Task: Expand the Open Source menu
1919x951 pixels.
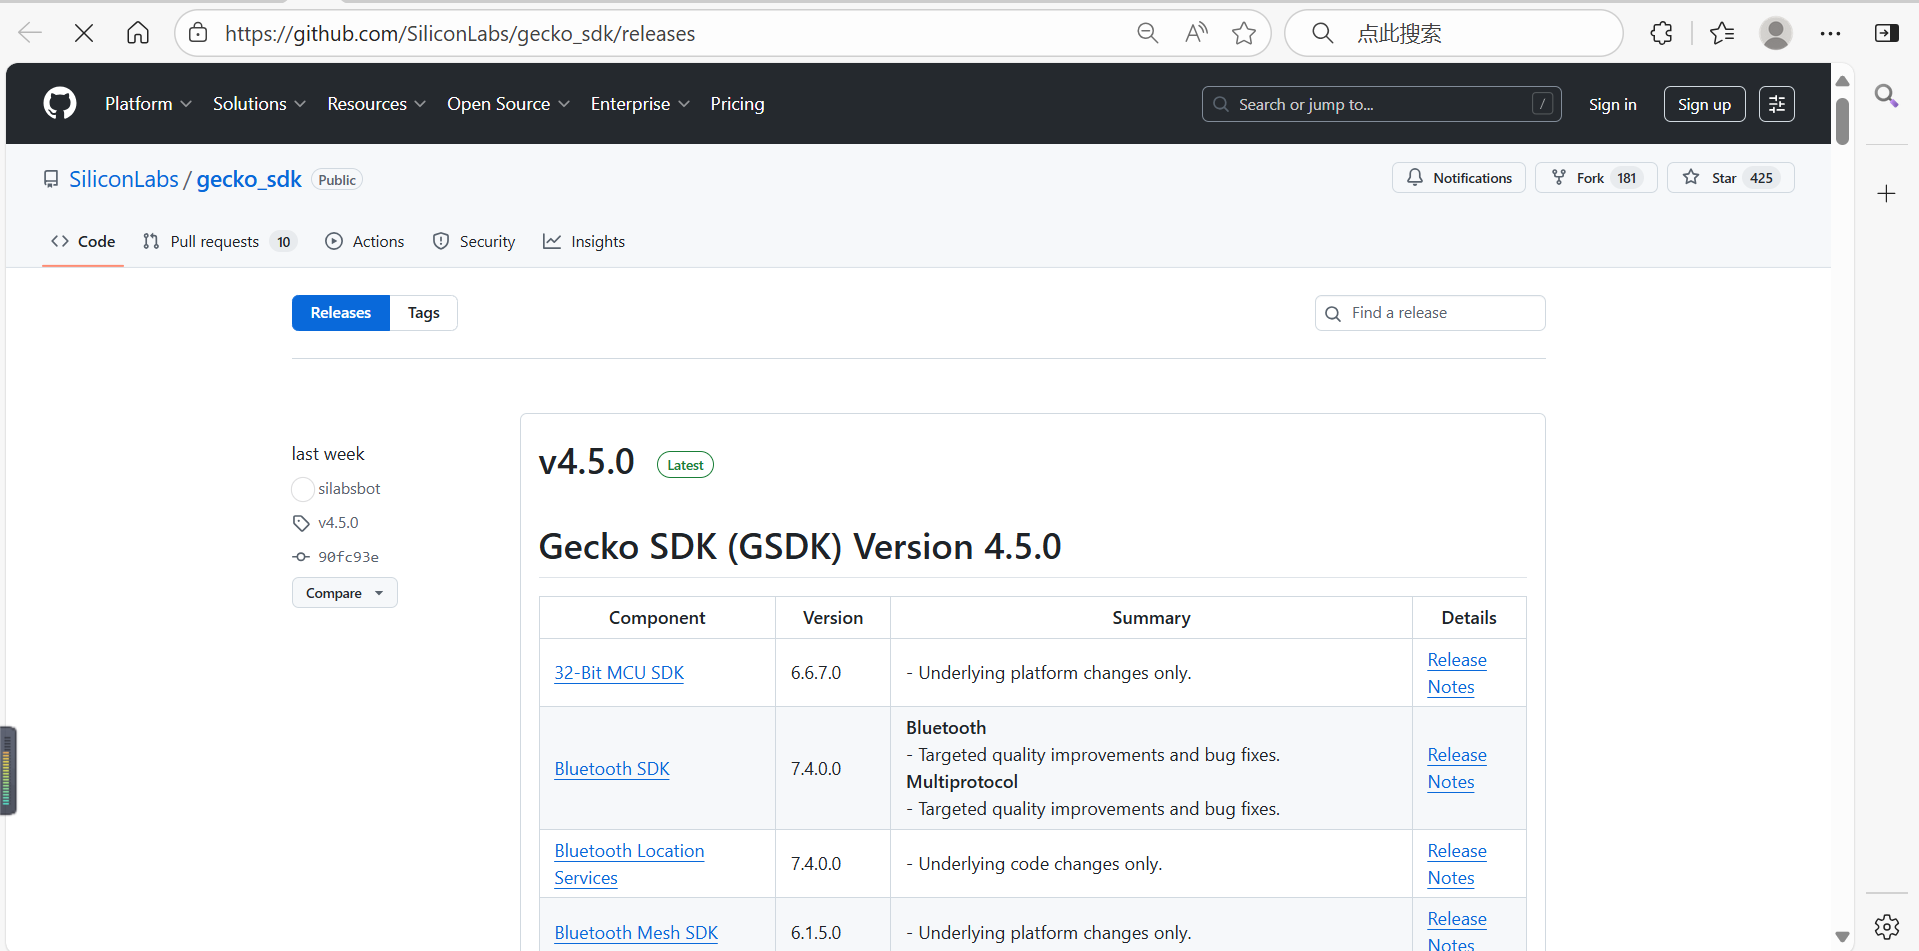Action: (508, 104)
